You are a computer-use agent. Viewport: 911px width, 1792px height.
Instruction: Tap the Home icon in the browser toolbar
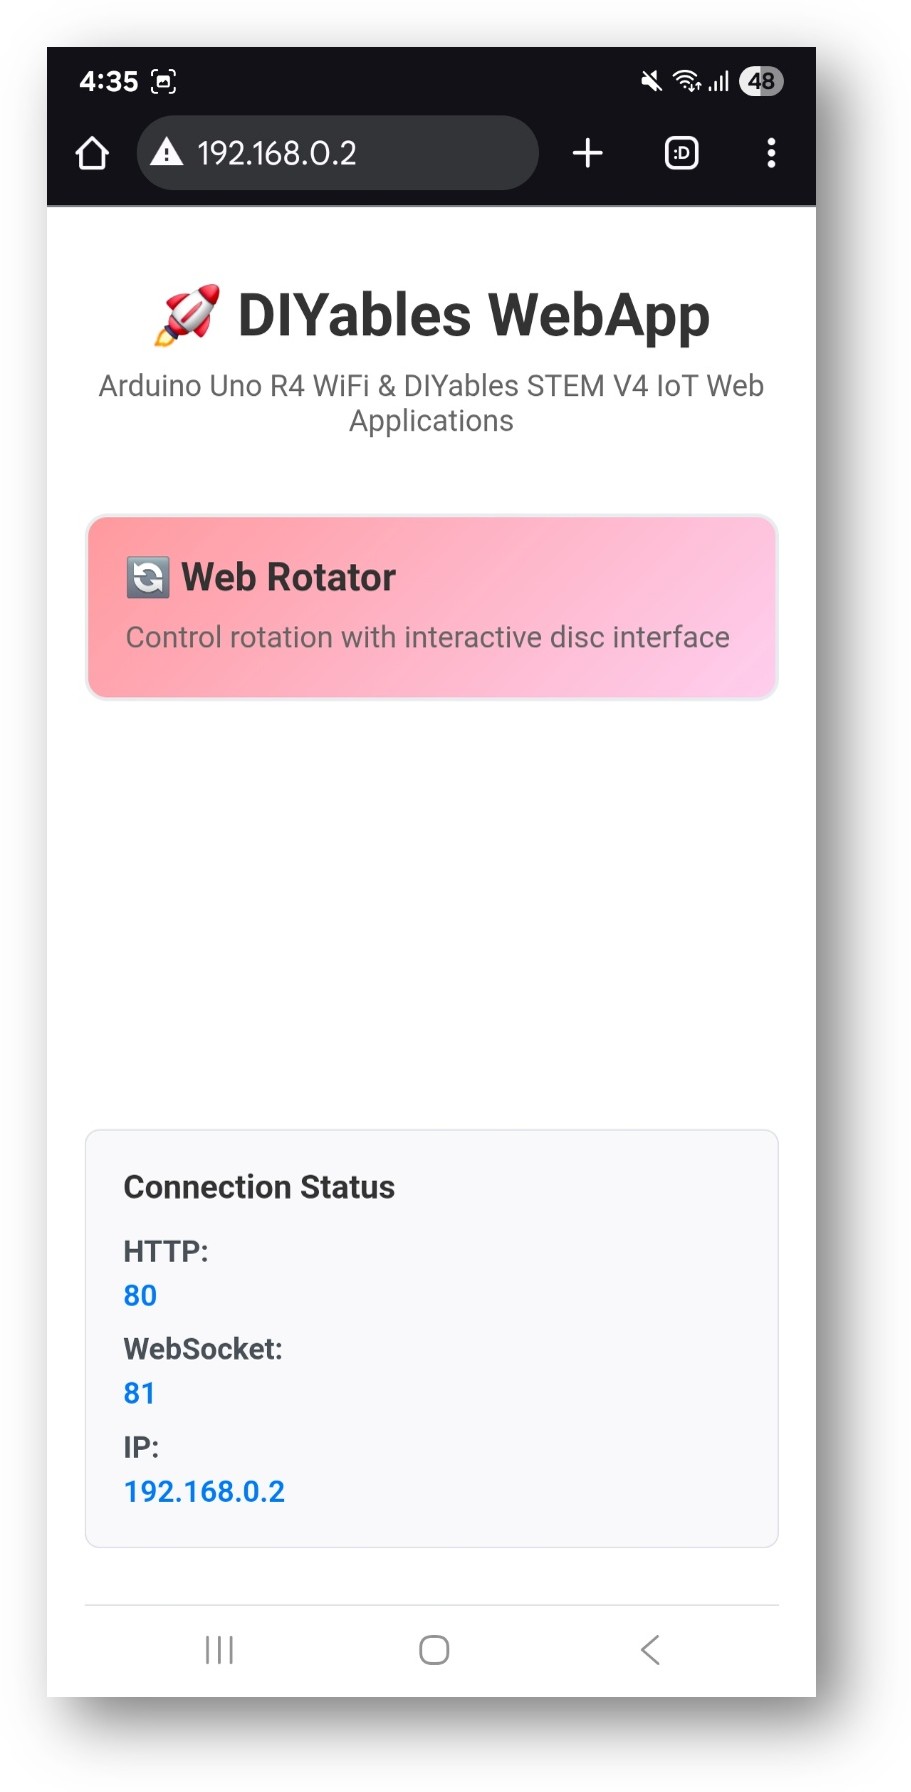[x=91, y=153]
